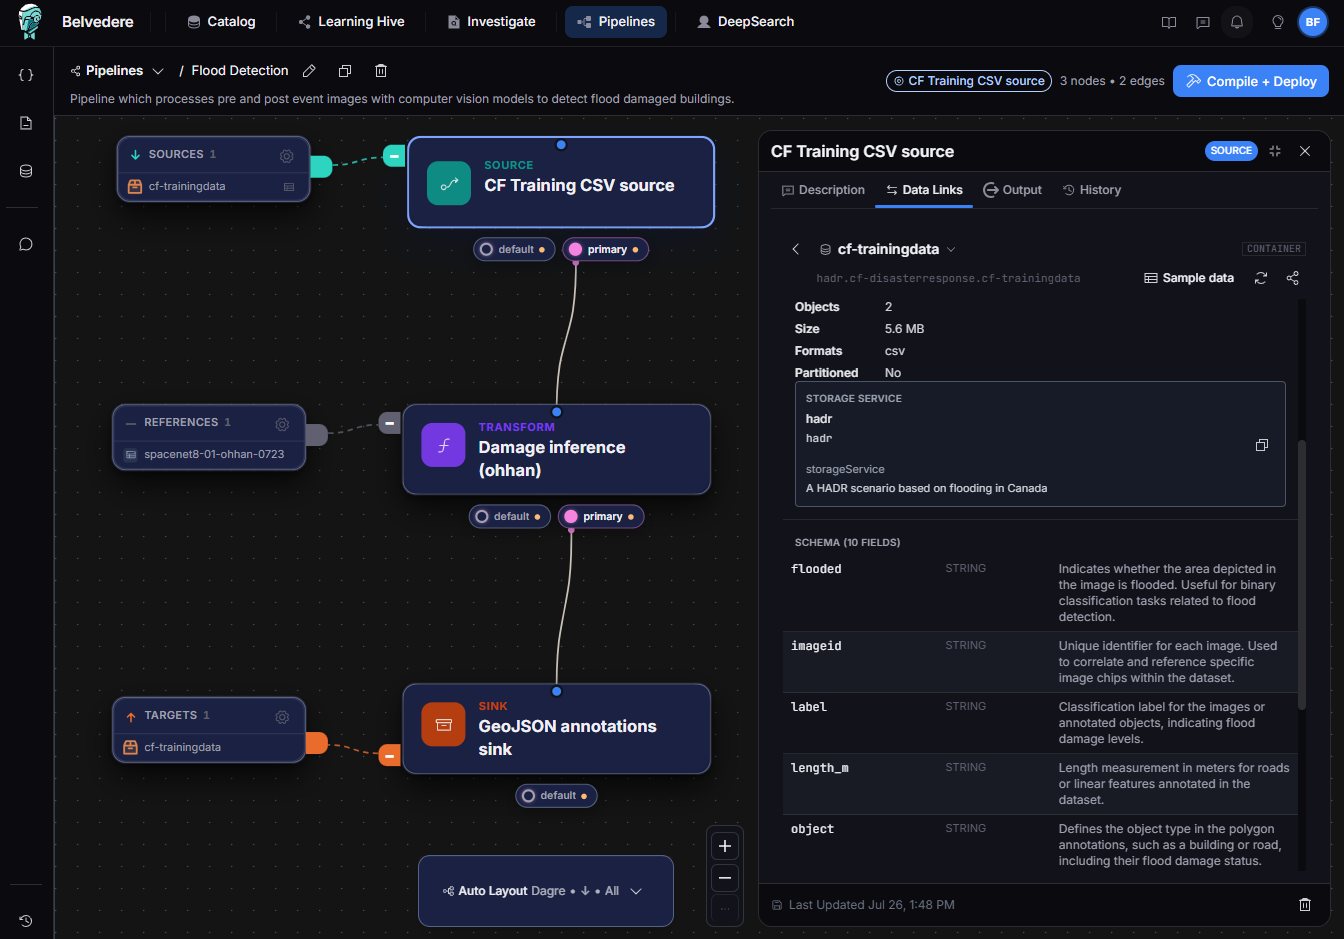The image size is (1344, 939).
Task: Open the history icon at sidebar bottom
Action: coord(26,920)
